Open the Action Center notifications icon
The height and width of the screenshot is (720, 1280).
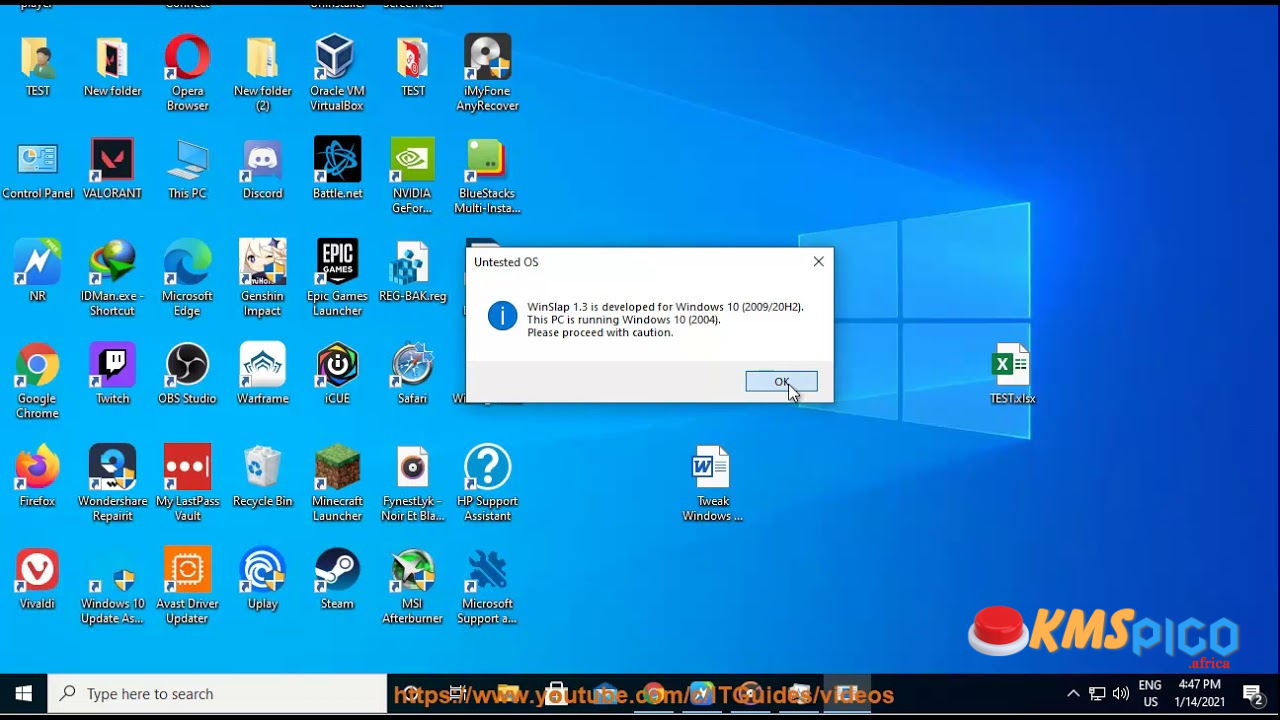1254,693
